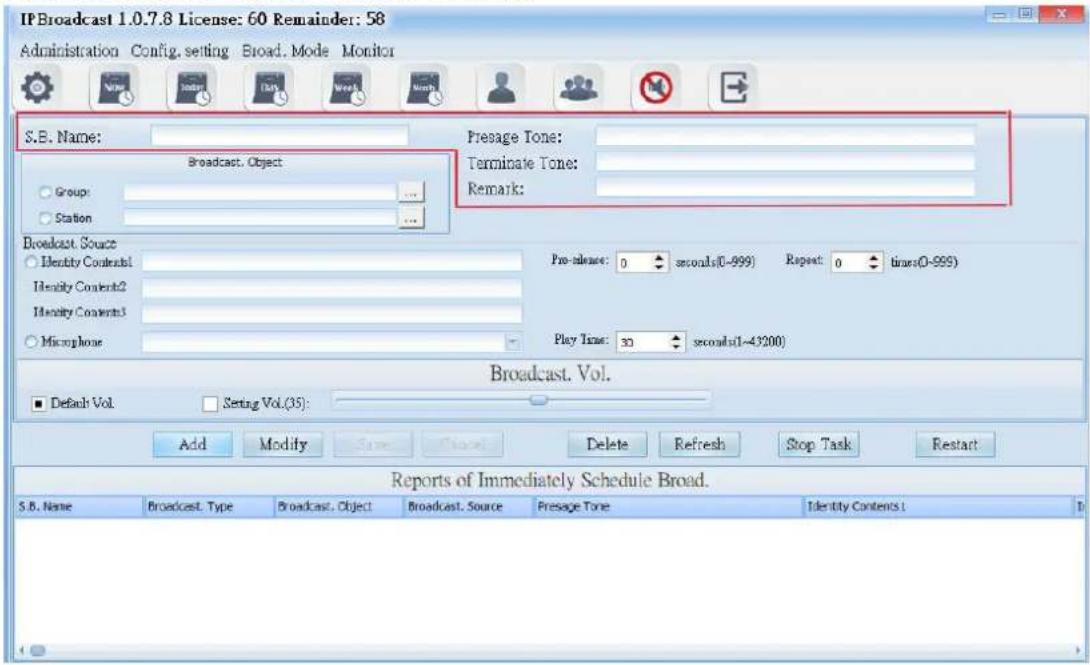The width and height of the screenshot is (1090, 665).
Task: Open the 'Now' schedule calendar icon
Action: 115,88
